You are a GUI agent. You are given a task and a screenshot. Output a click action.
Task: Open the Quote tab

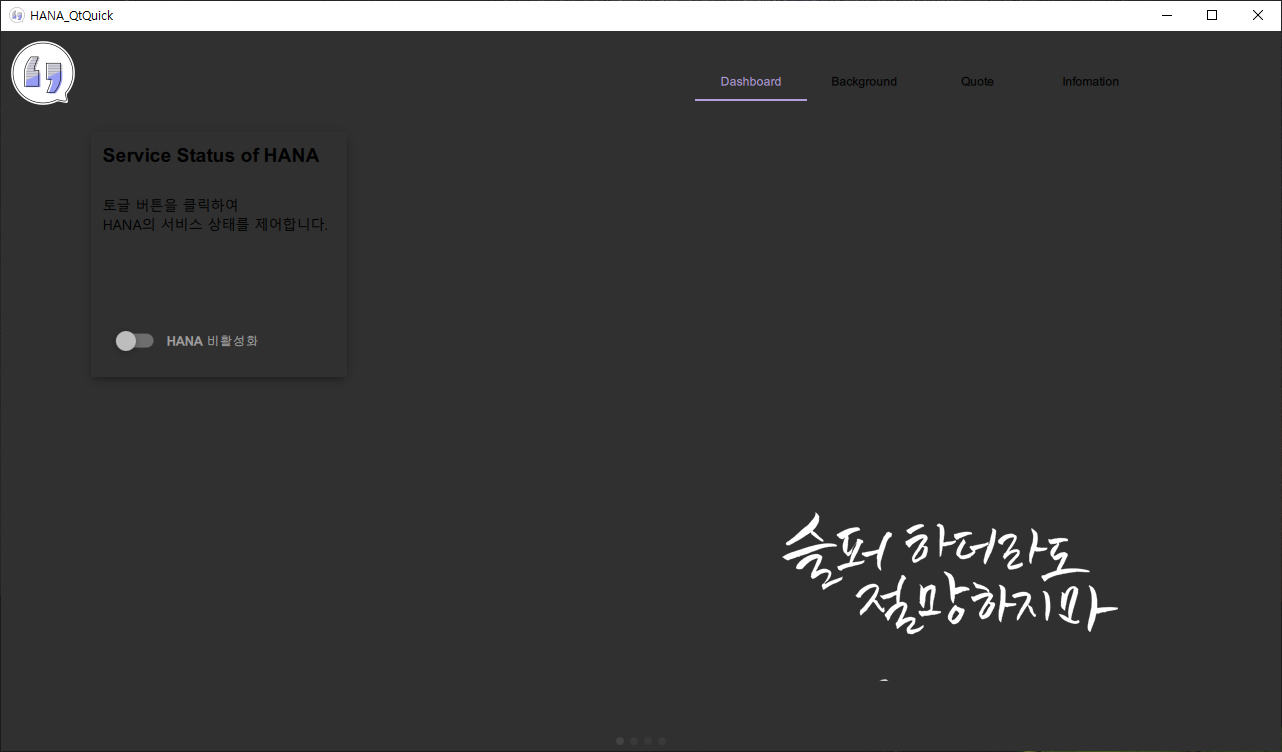pyautogui.click(x=977, y=82)
